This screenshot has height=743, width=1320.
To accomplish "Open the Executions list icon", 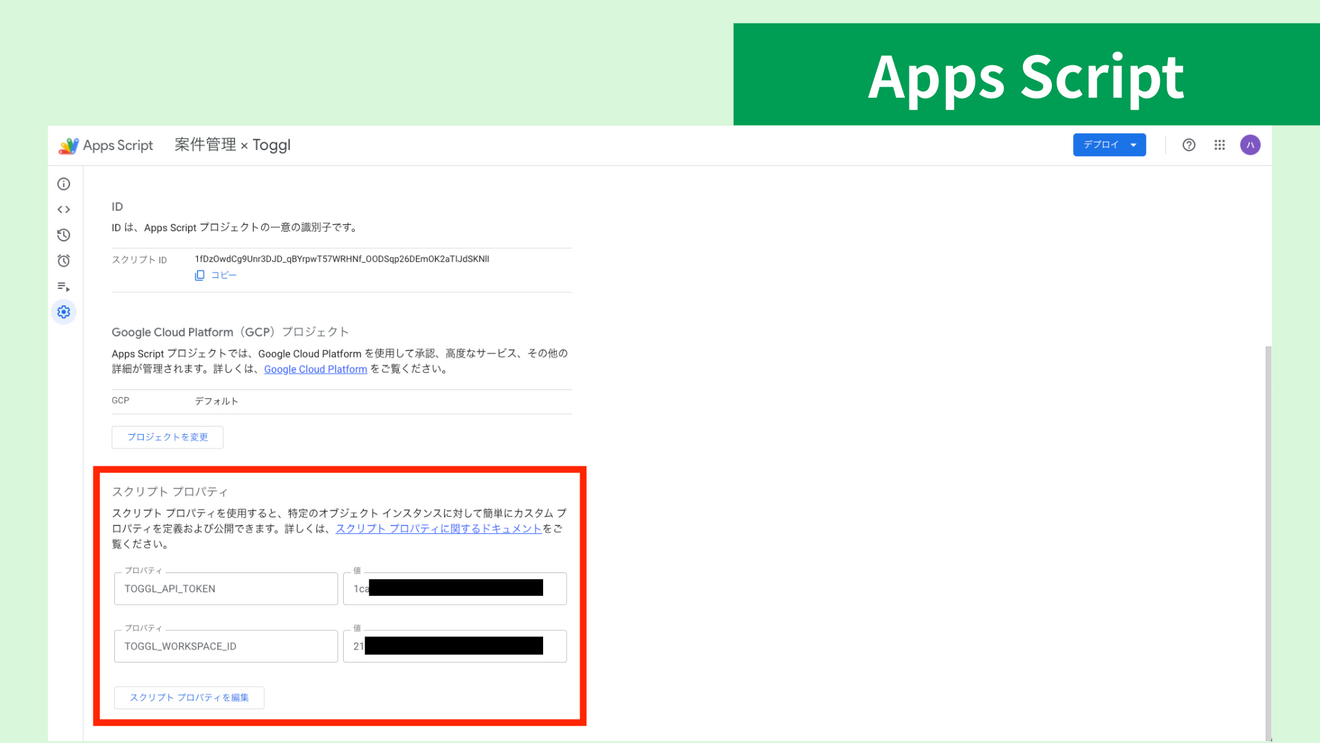I will (x=64, y=287).
